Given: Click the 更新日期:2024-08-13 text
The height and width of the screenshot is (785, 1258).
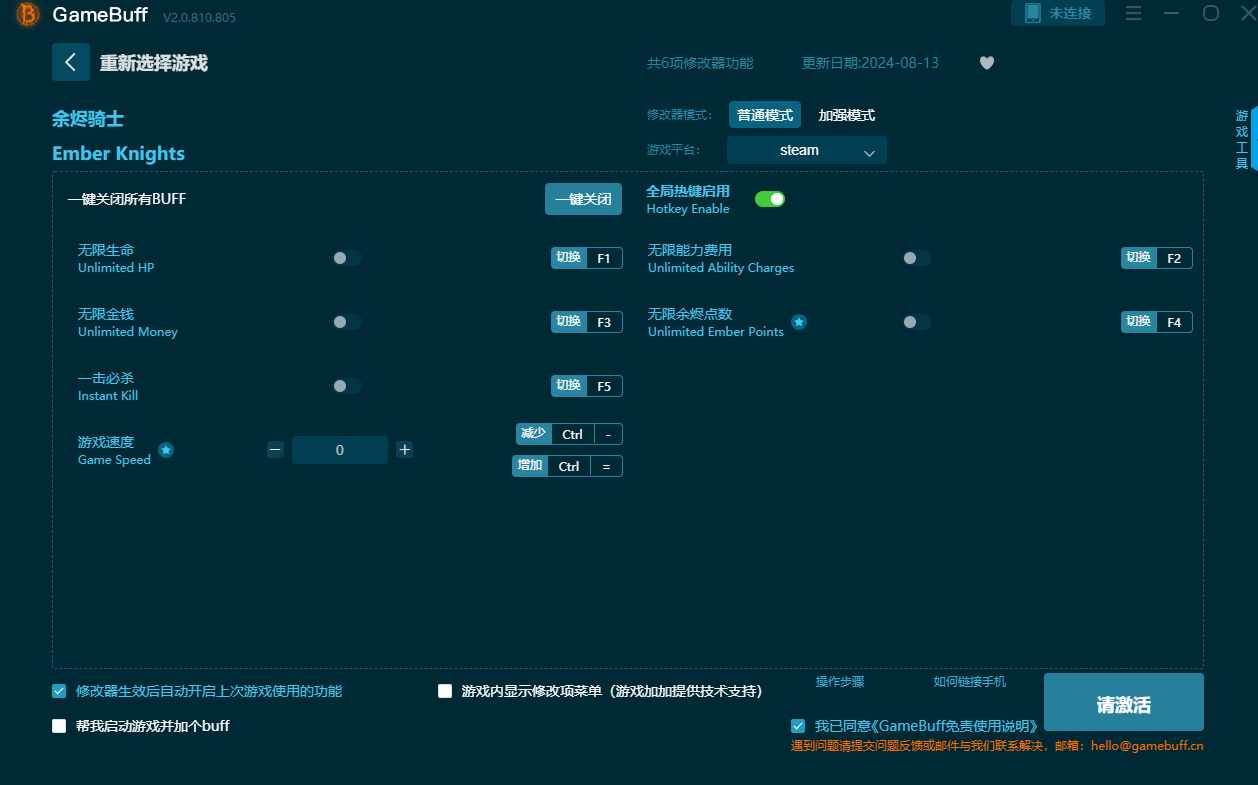Looking at the screenshot, I should tap(870, 63).
